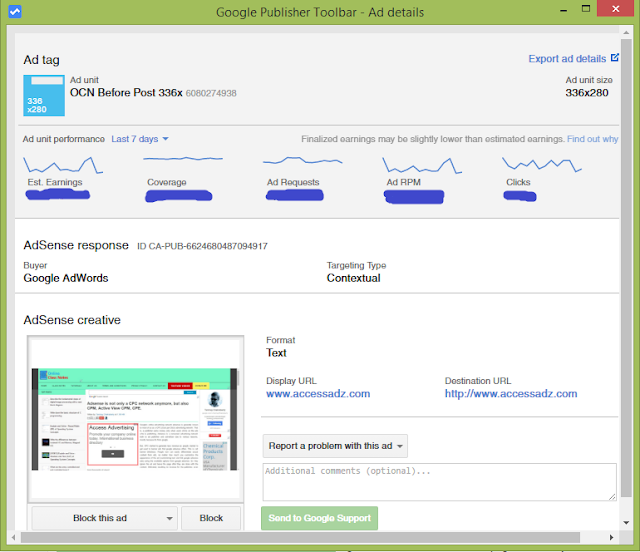Click the vertical scrollbar down arrow

(x=626, y=523)
